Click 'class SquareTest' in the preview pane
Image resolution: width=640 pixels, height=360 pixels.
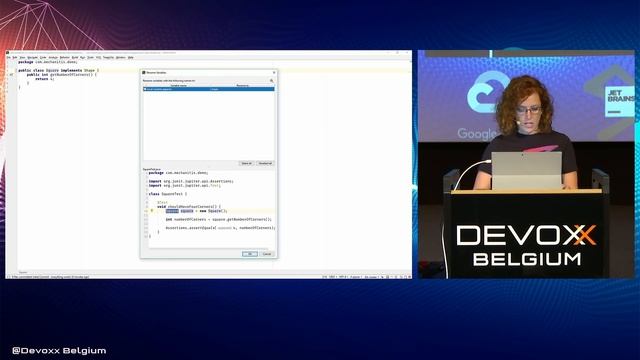tap(166, 194)
